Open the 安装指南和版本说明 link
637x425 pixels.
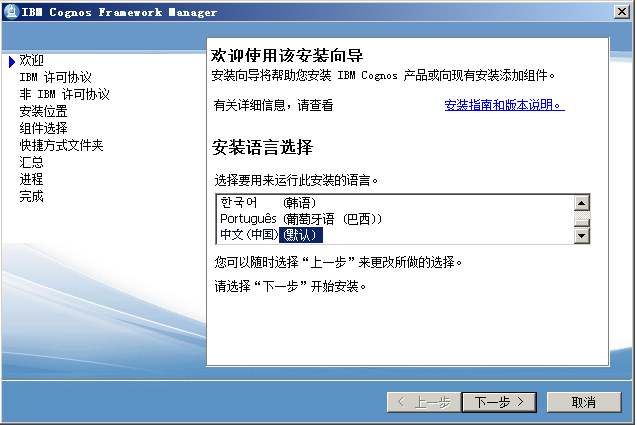[x=504, y=105]
